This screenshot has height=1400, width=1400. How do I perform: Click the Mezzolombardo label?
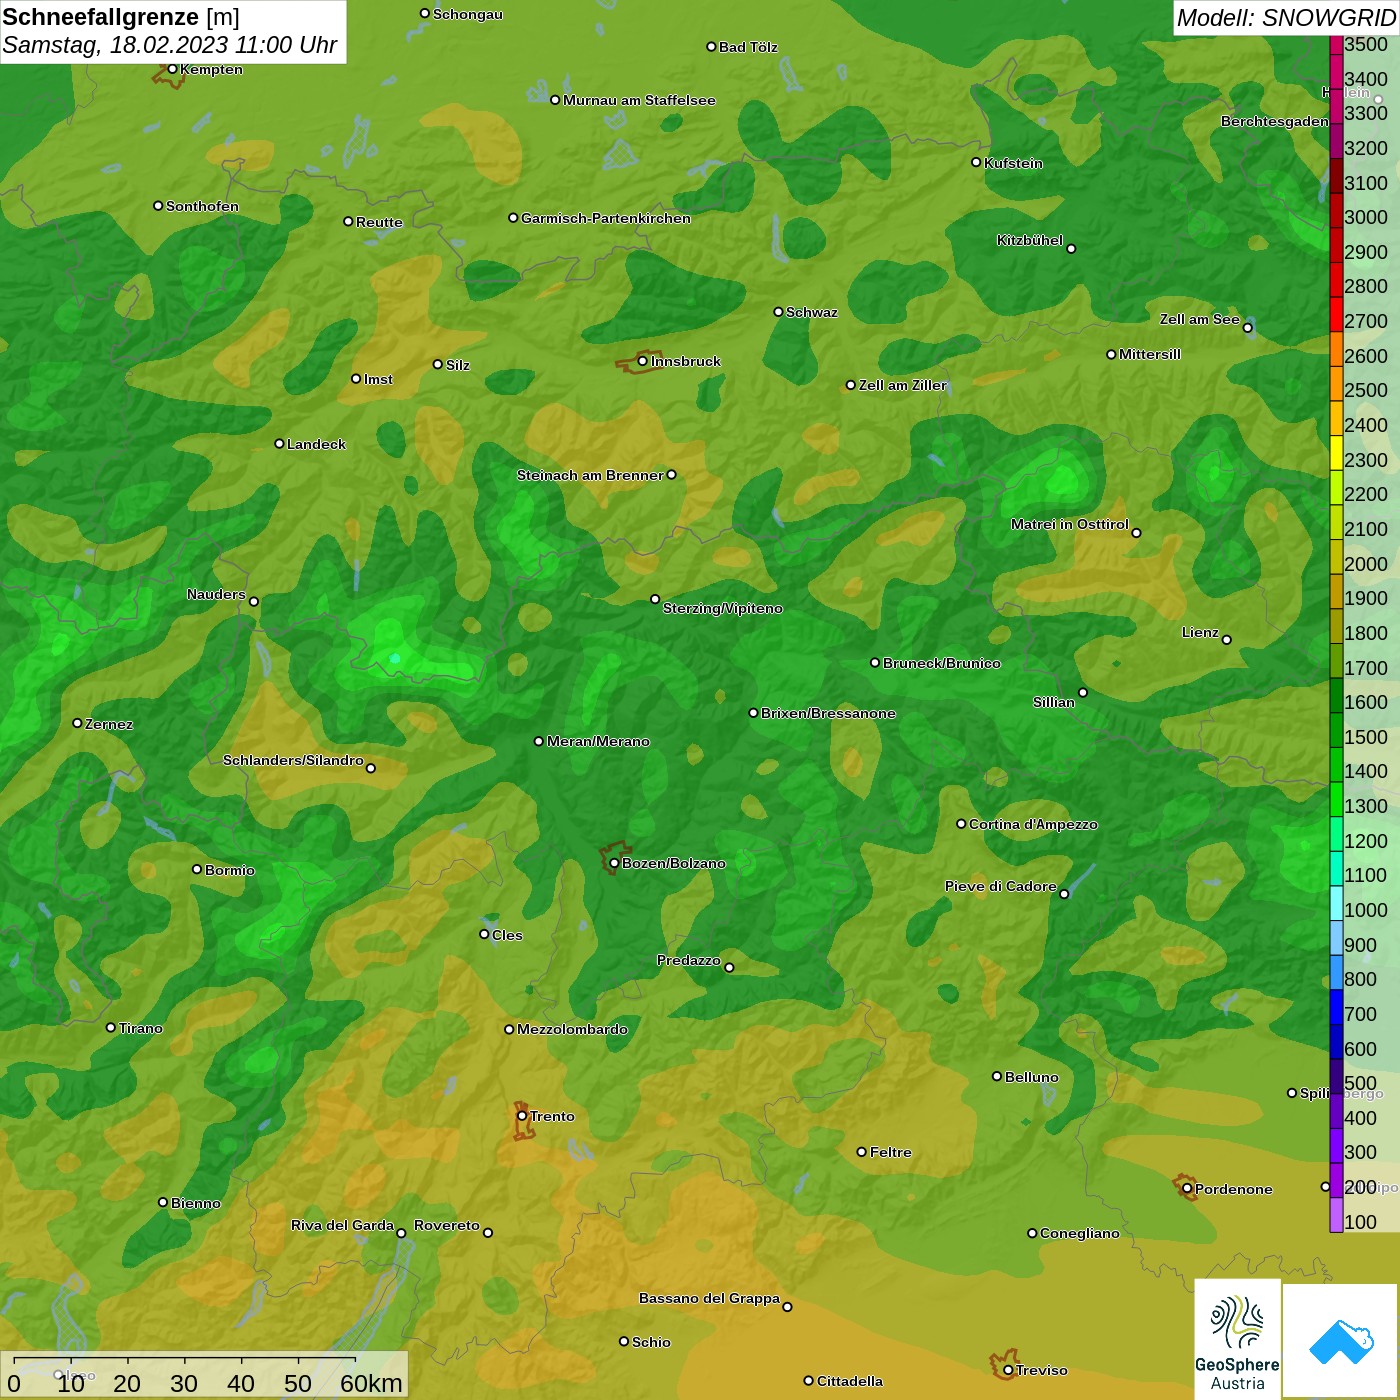pos(573,1029)
